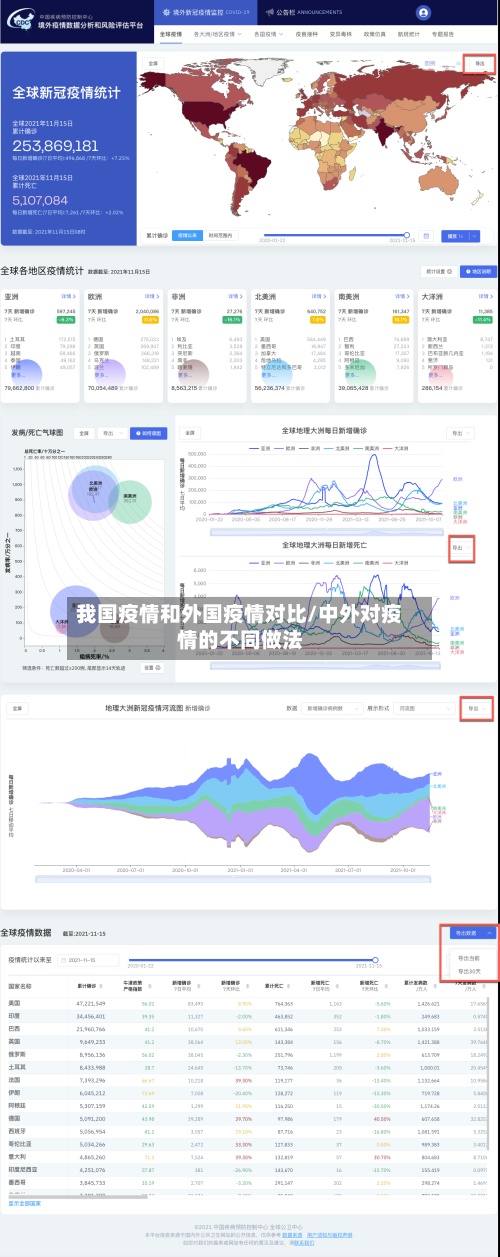500x1257 pixels.
Task: Open 导出 dropdown of daily new cases chart
Action: (x=462, y=433)
